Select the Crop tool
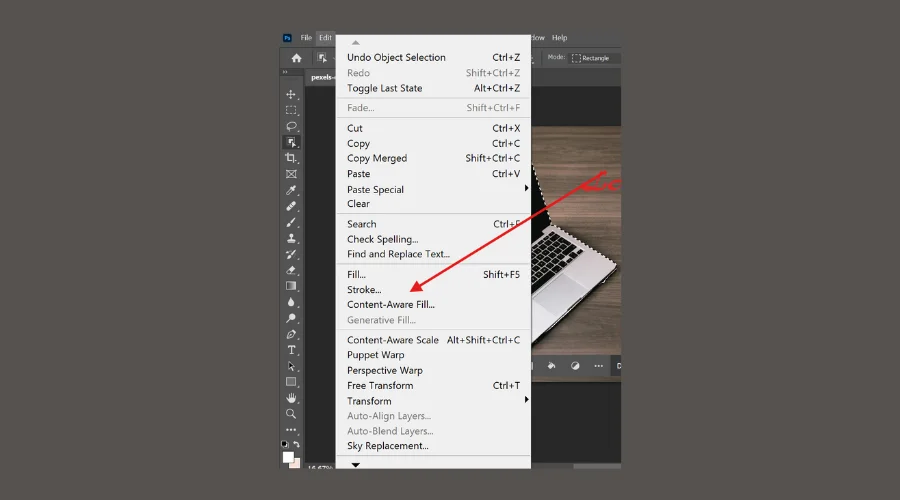The height and width of the screenshot is (500, 900). coord(291,158)
